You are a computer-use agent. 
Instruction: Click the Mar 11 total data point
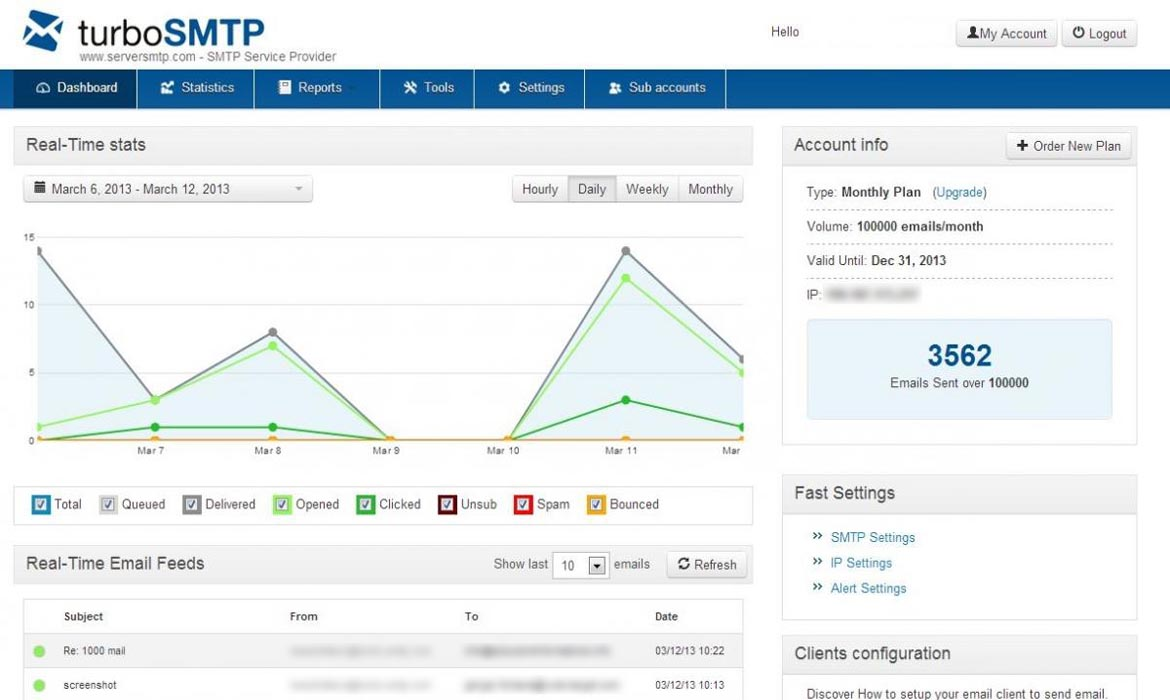tap(626, 251)
